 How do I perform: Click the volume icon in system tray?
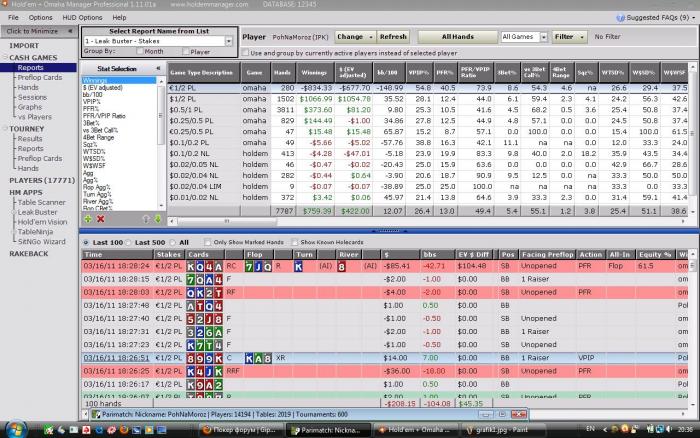pyautogui.click(x=669, y=429)
